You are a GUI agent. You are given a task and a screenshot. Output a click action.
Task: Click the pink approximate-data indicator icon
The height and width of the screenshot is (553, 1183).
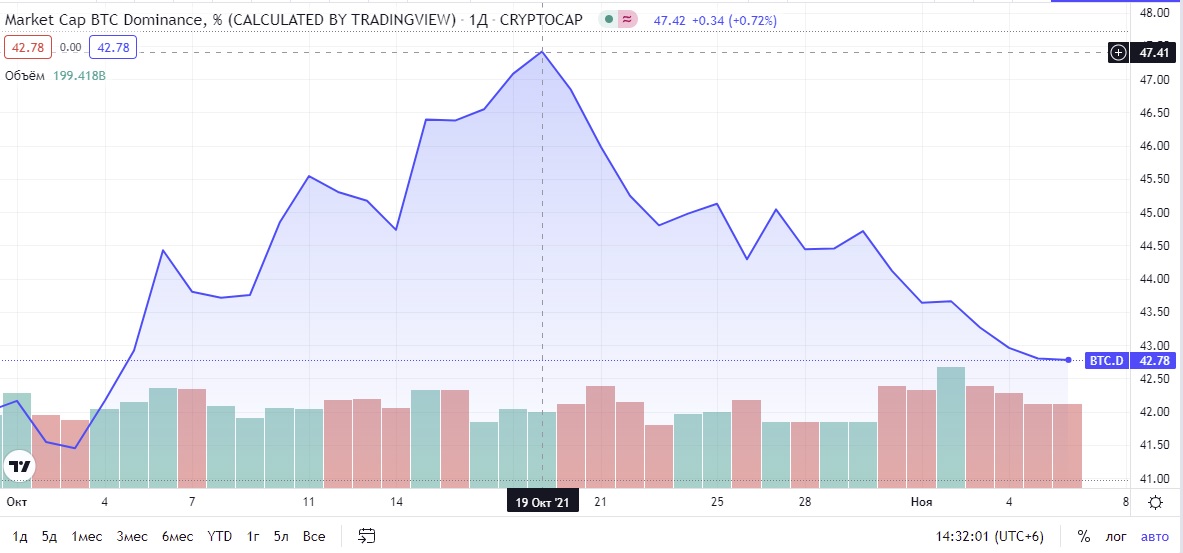click(628, 19)
